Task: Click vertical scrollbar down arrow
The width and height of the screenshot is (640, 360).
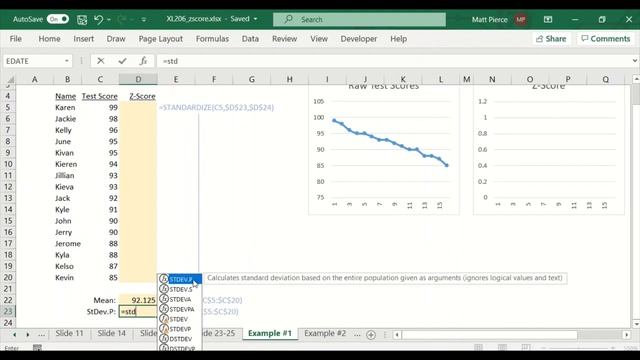Action: (x=636, y=324)
